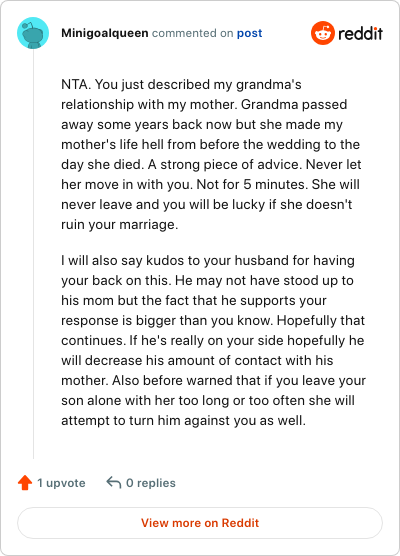Upvote the comment with orange arrow

click(25, 483)
